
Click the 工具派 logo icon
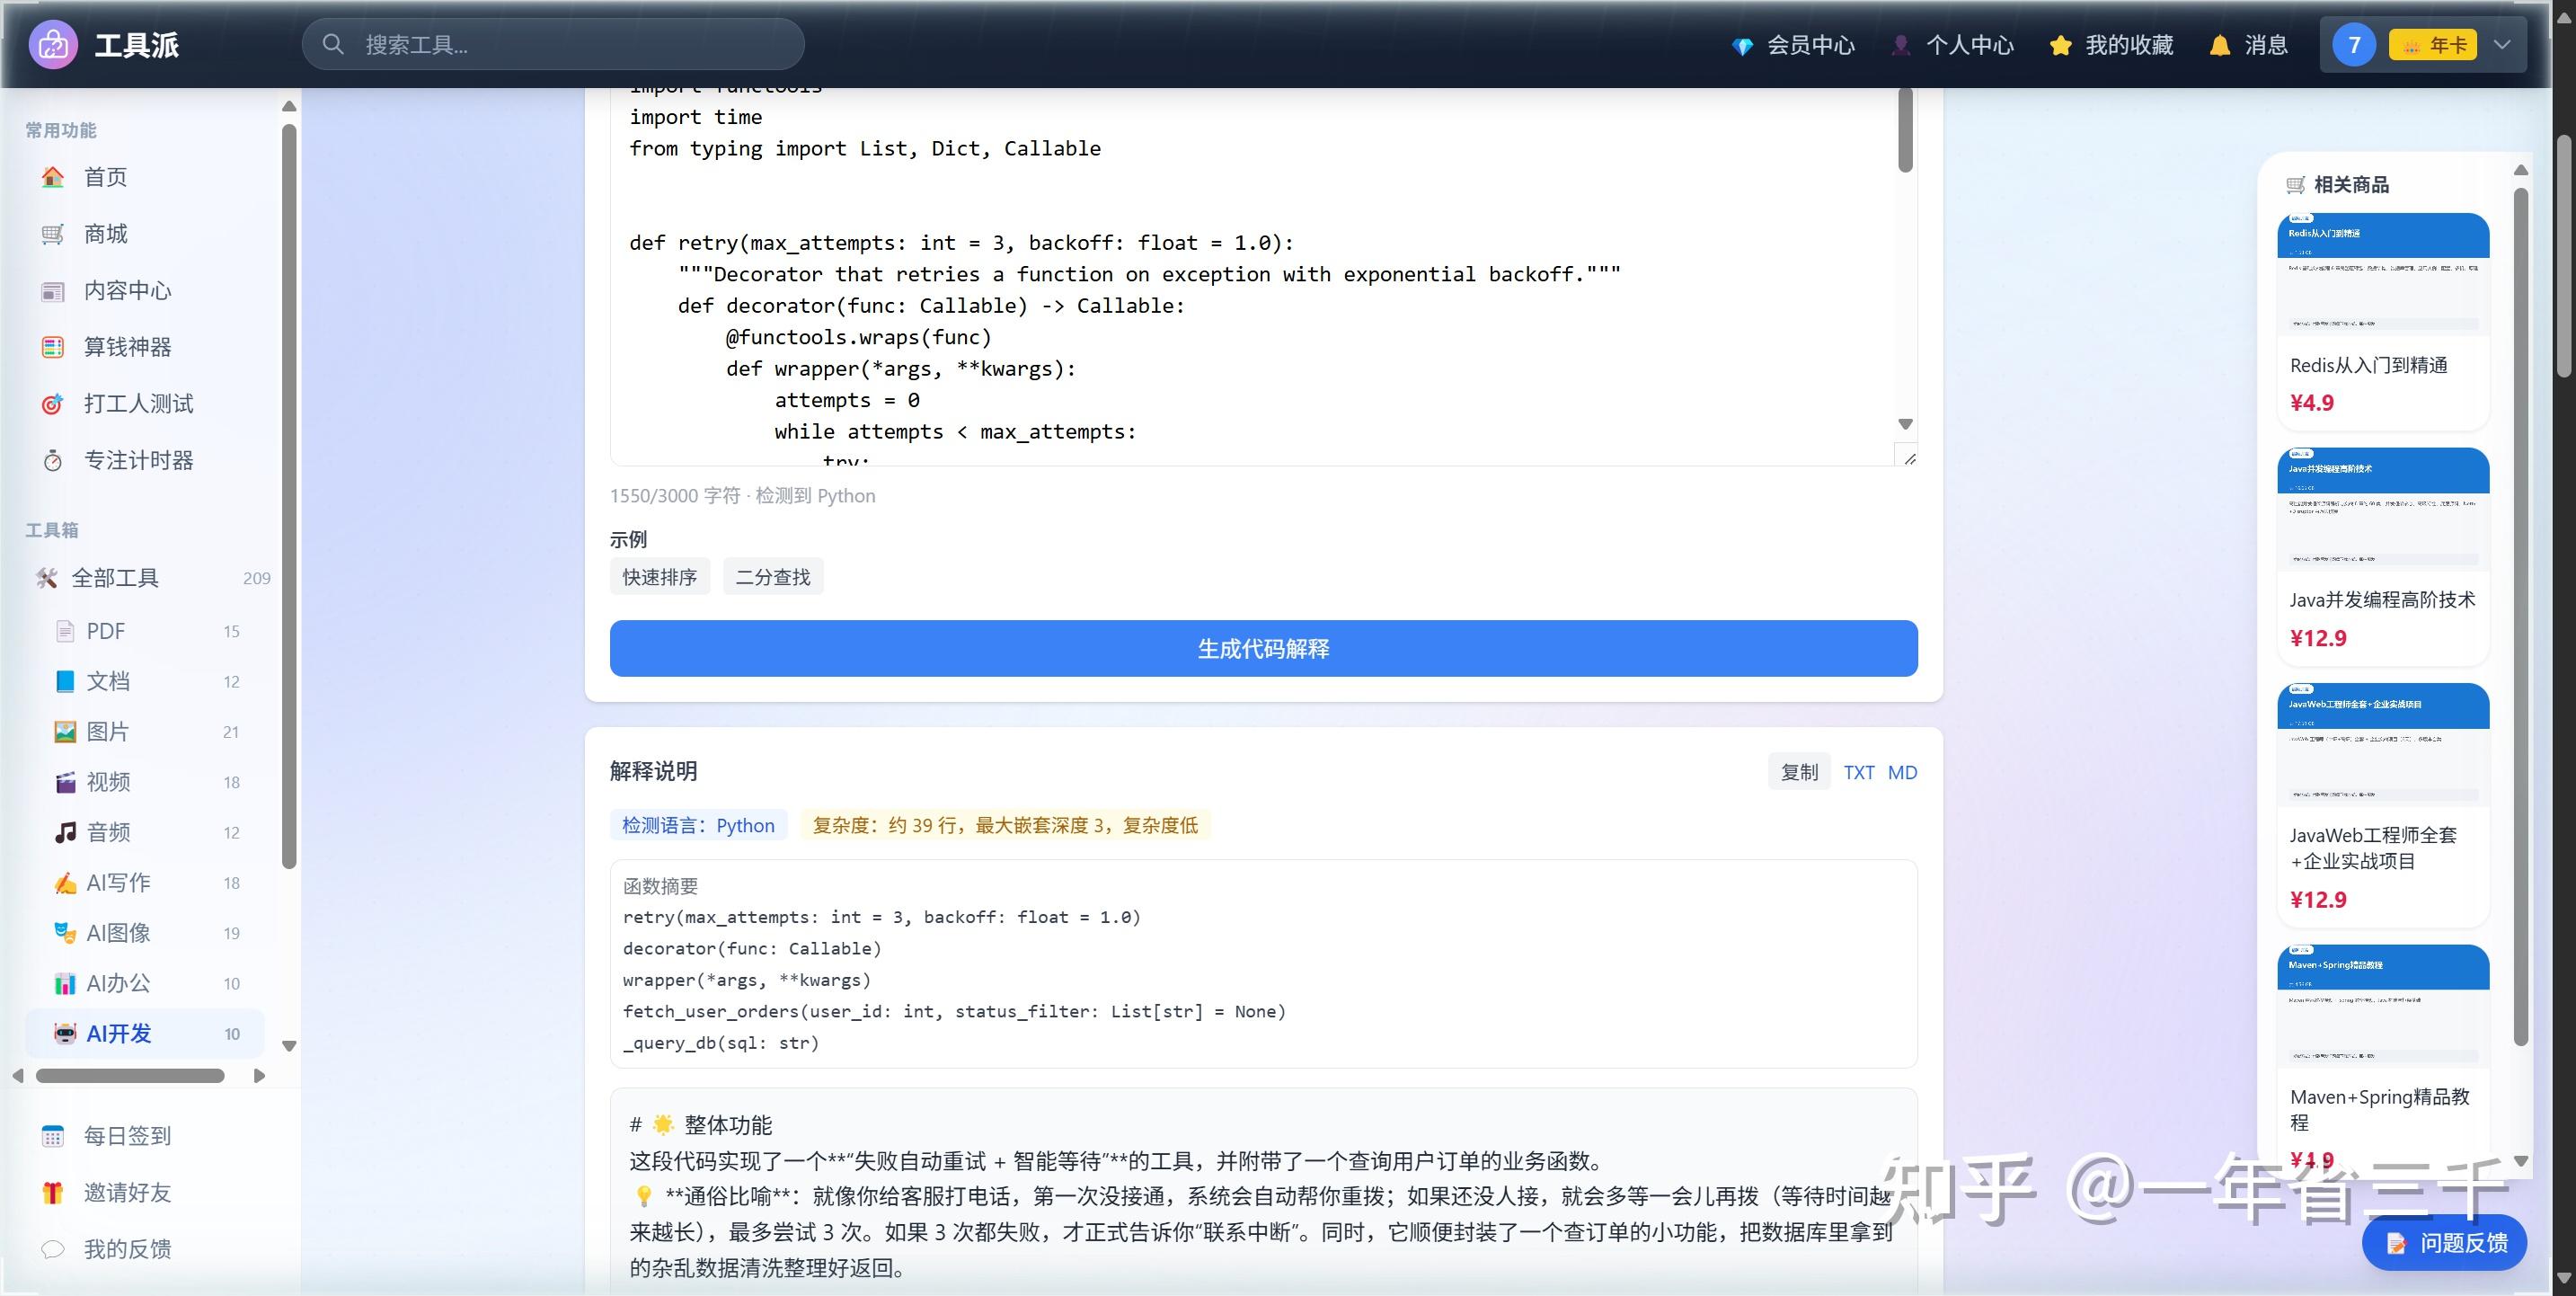pos(53,44)
